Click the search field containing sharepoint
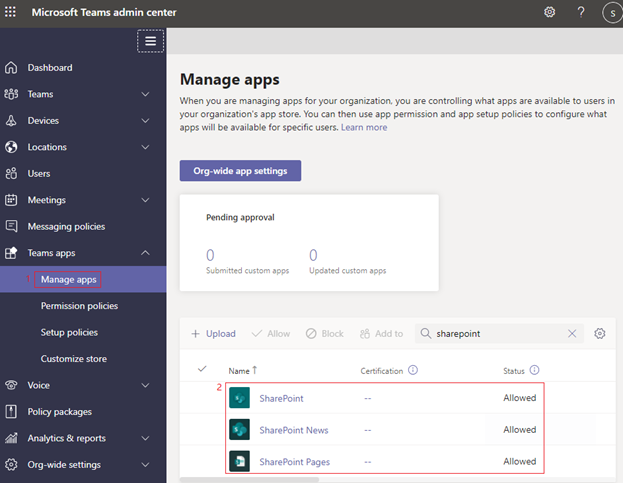 [x=499, y=333]
